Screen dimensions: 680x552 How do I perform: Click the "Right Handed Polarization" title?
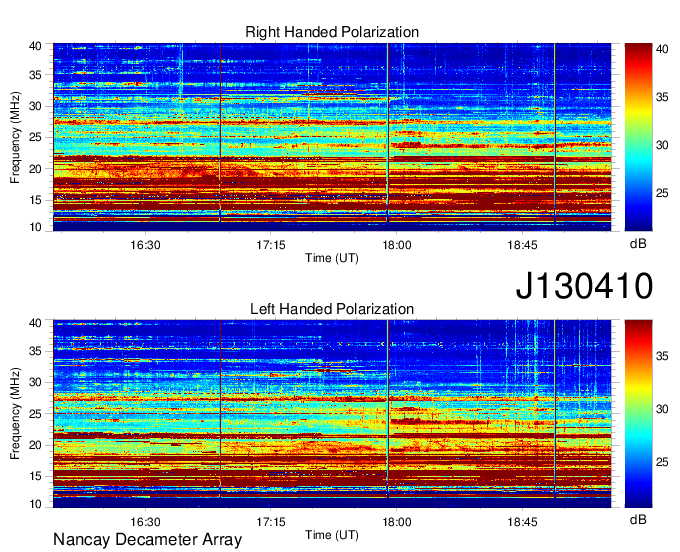coord(332,32)
